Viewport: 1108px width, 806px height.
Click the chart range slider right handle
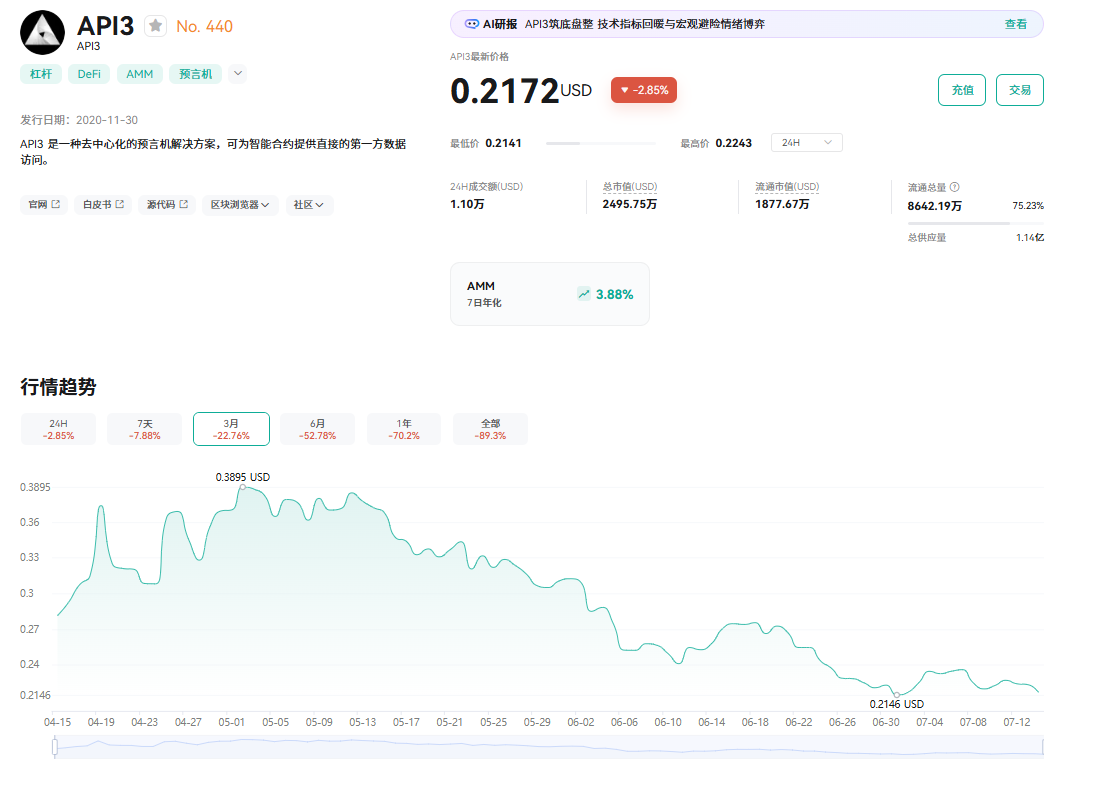point(1043,747)
